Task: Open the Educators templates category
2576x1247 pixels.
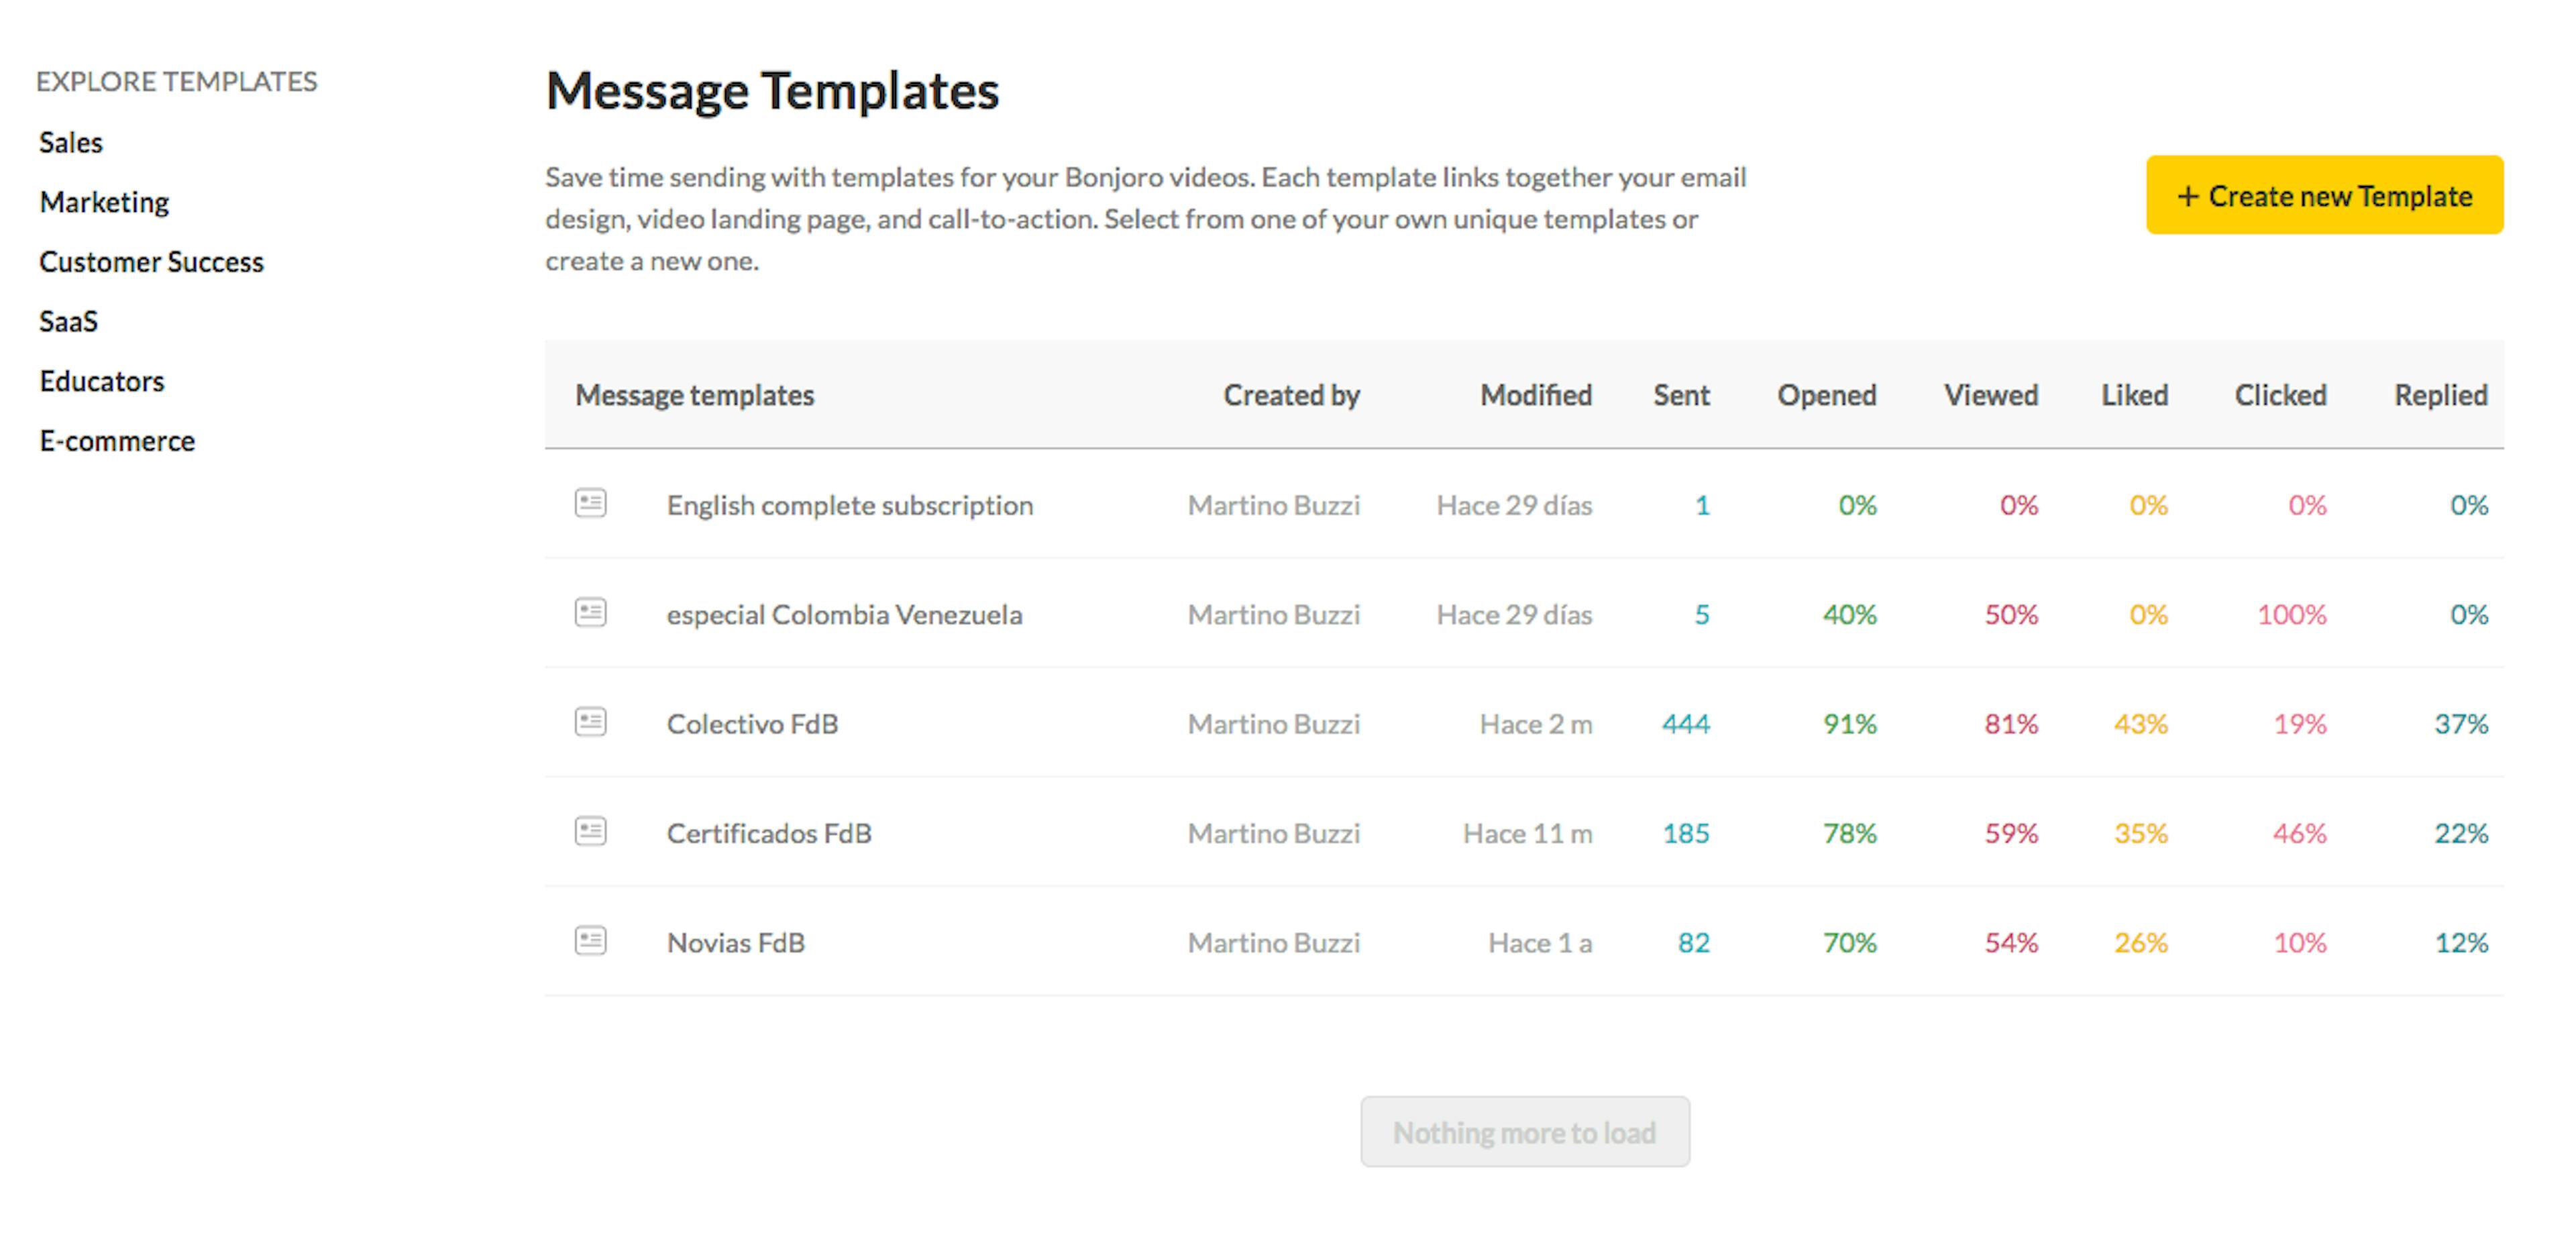Action: tap(101, 381)
